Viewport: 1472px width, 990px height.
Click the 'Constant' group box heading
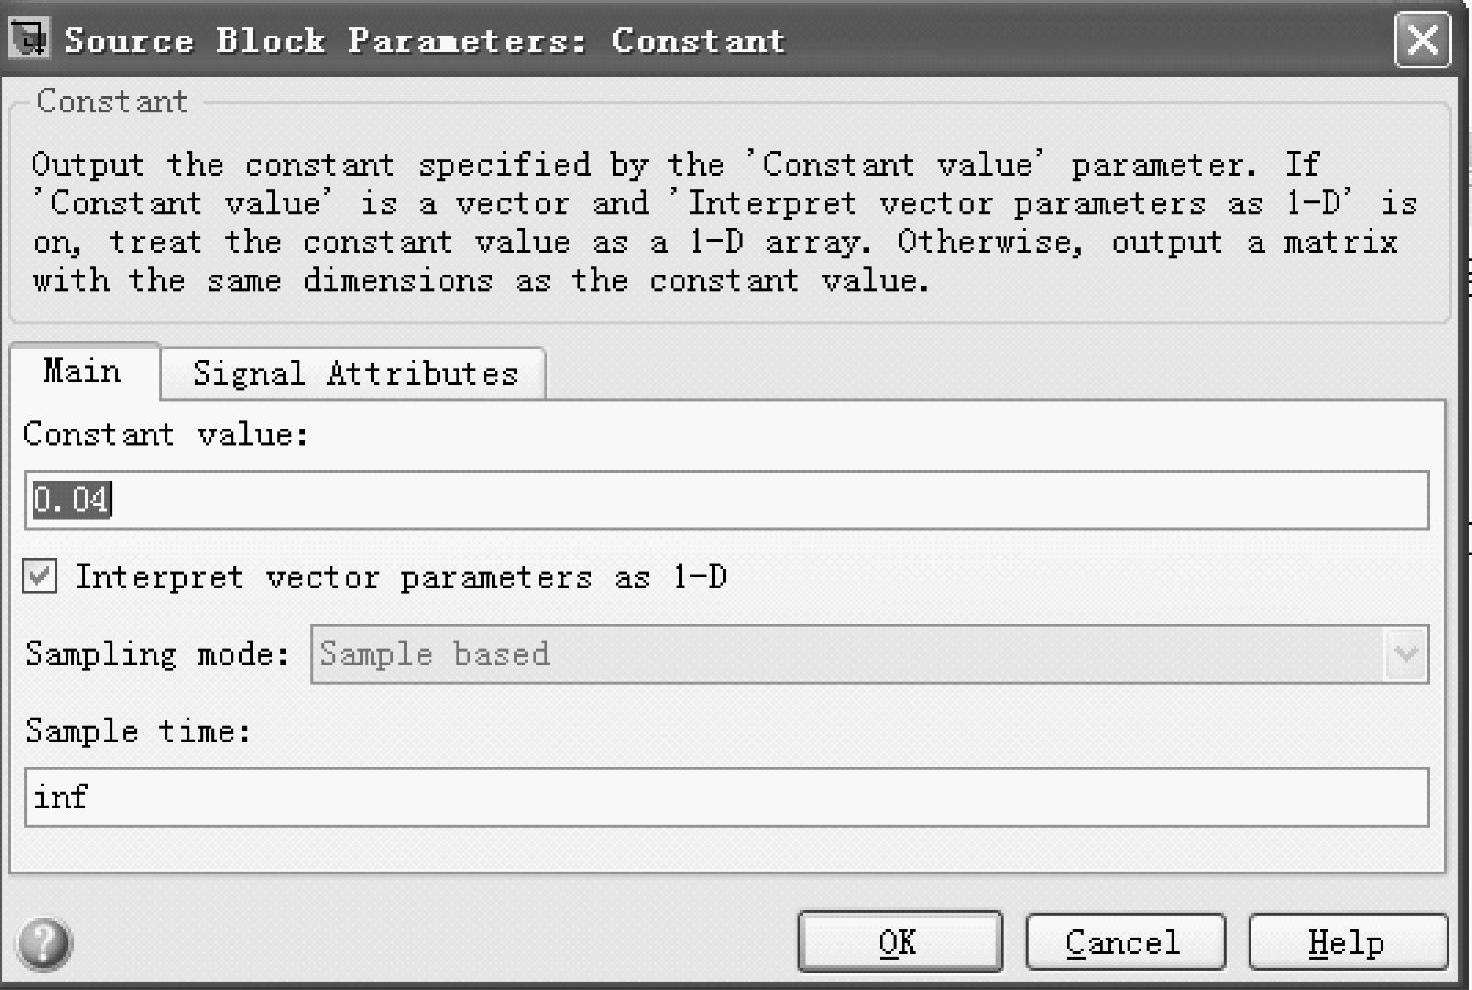coord(111,102)
